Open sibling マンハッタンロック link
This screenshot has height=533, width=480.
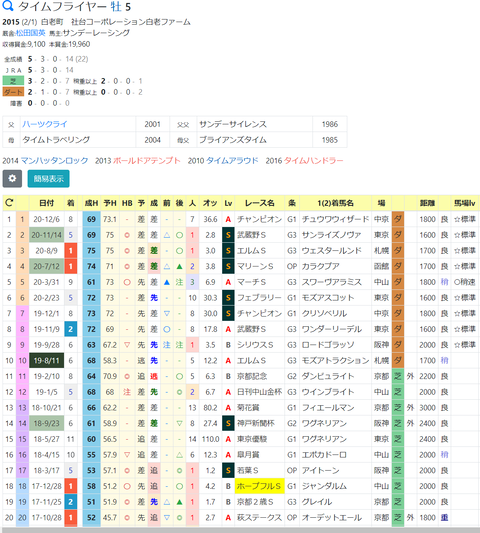tap(54, 160)
